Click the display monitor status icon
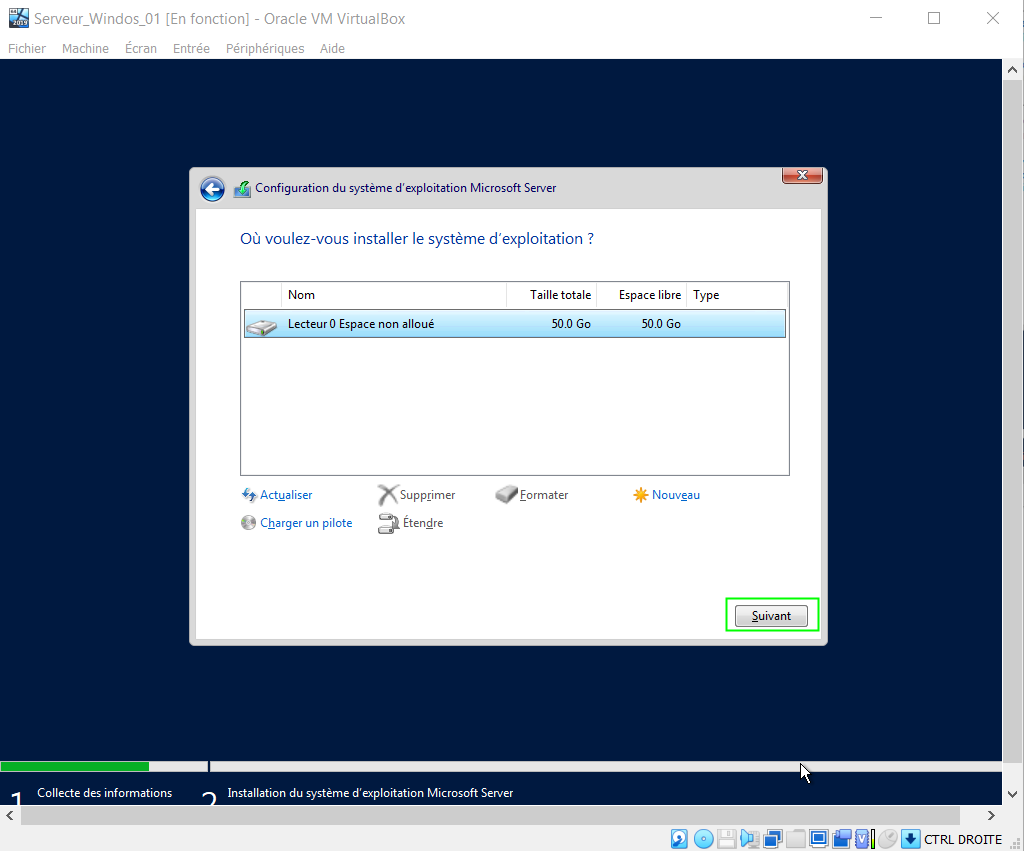The width and height of the screenshot is (1024, 851). [819, 839]
